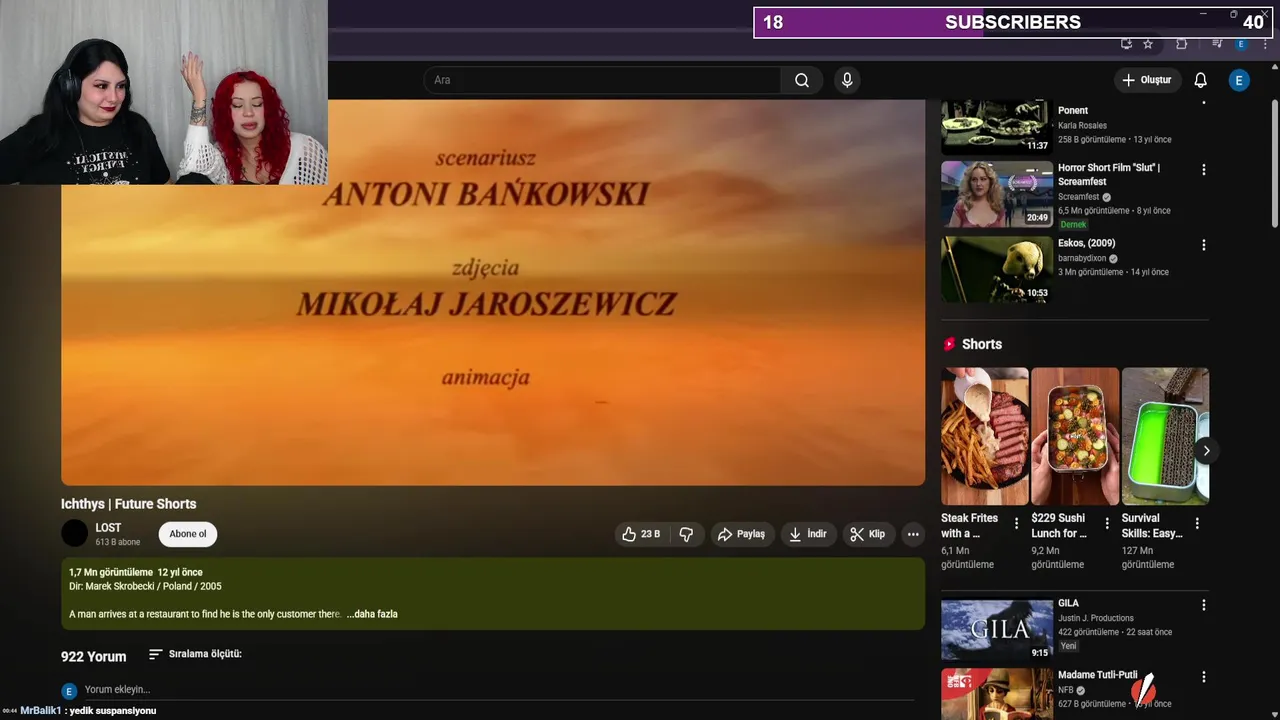Open options for Horror Short Film video

coord(1203,170)
